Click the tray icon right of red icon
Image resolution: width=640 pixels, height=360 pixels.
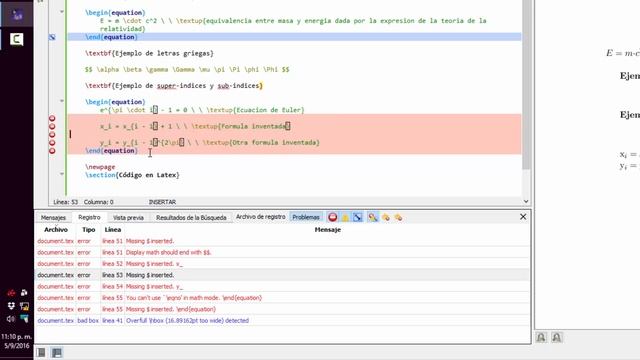point(24,293)
